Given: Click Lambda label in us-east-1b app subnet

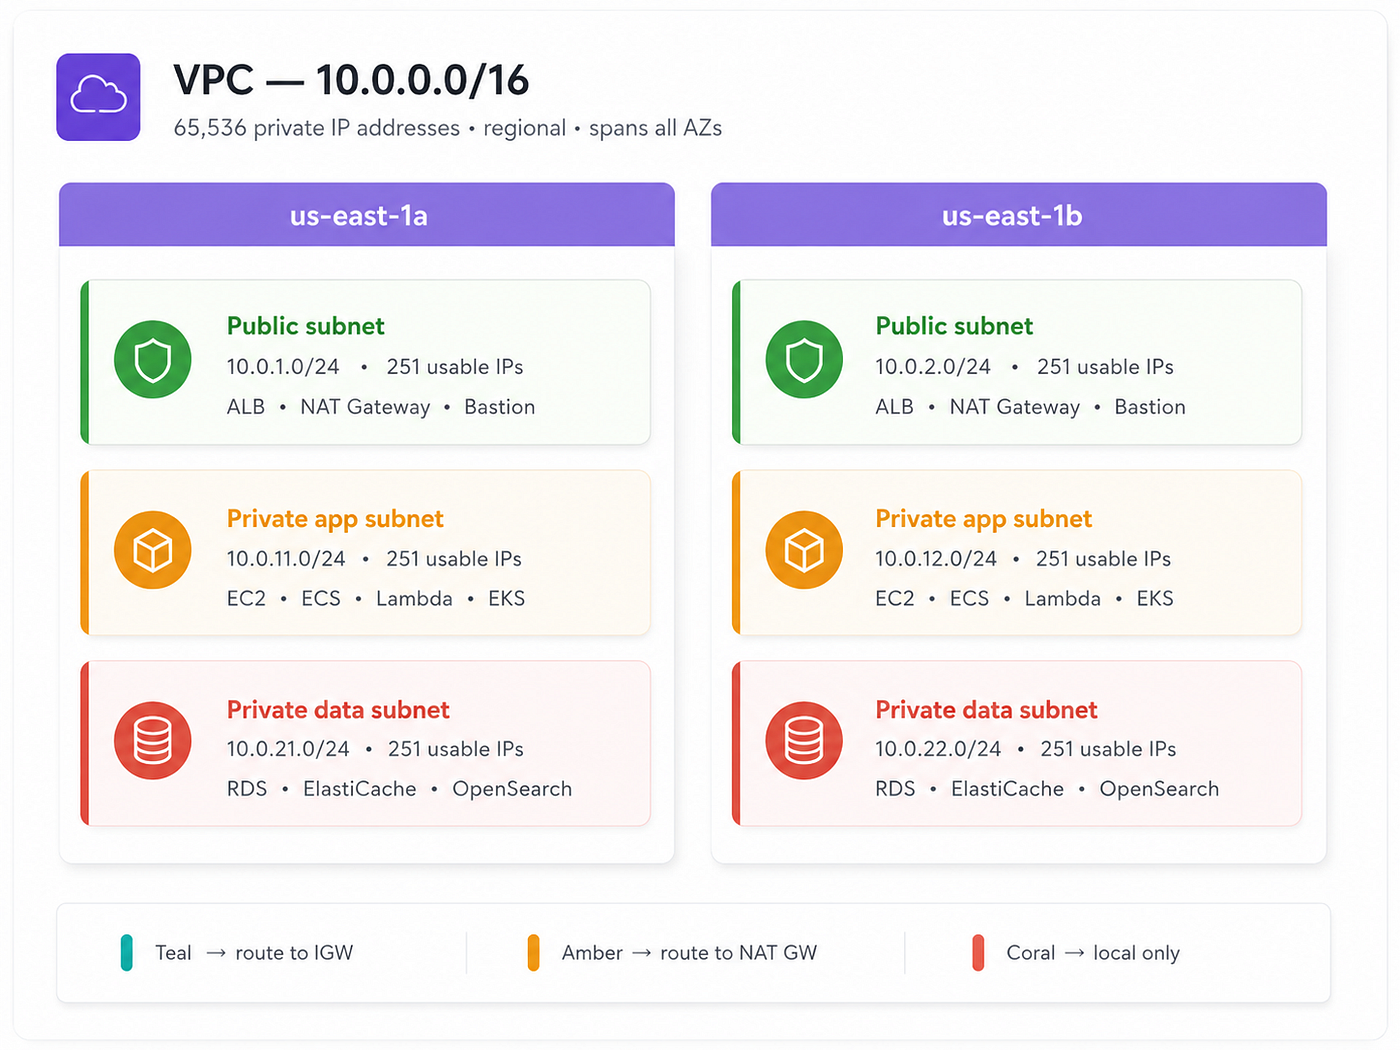Looking at the screenshot, I should tap(1063, 598).
